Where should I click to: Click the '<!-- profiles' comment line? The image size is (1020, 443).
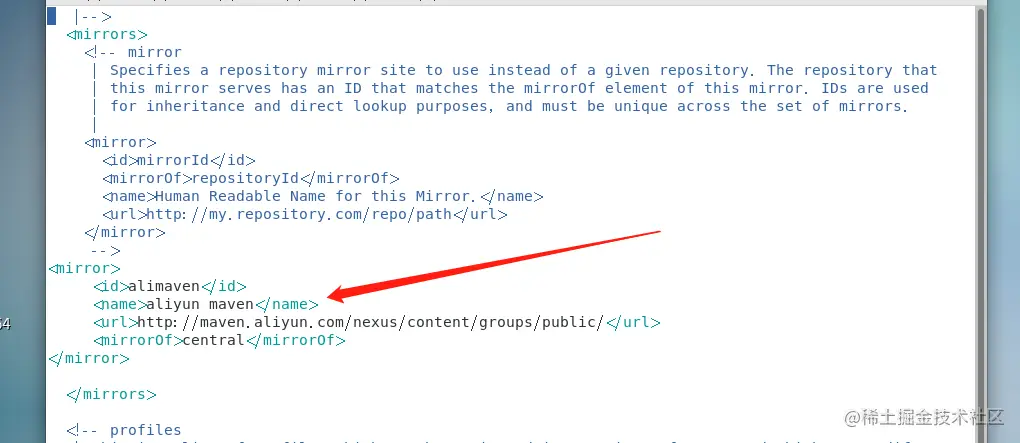coord(124,430)
